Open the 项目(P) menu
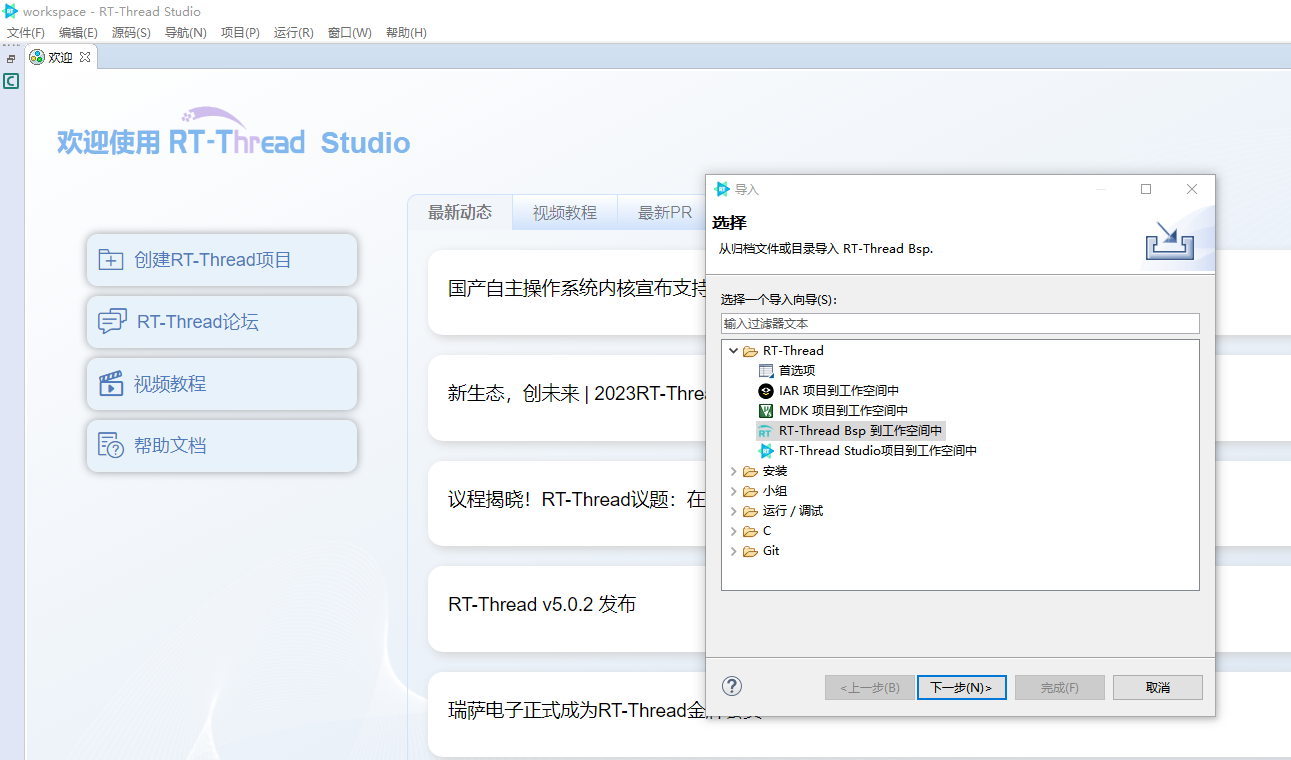The width and height of the screenshot is (1291, 760). click(x=240, y=33)
